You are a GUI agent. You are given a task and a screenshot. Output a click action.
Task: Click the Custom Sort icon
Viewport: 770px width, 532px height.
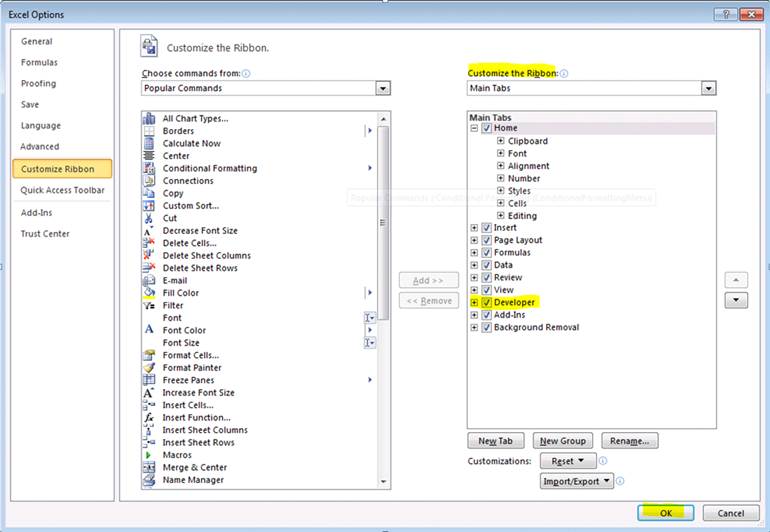pos(149,205)
